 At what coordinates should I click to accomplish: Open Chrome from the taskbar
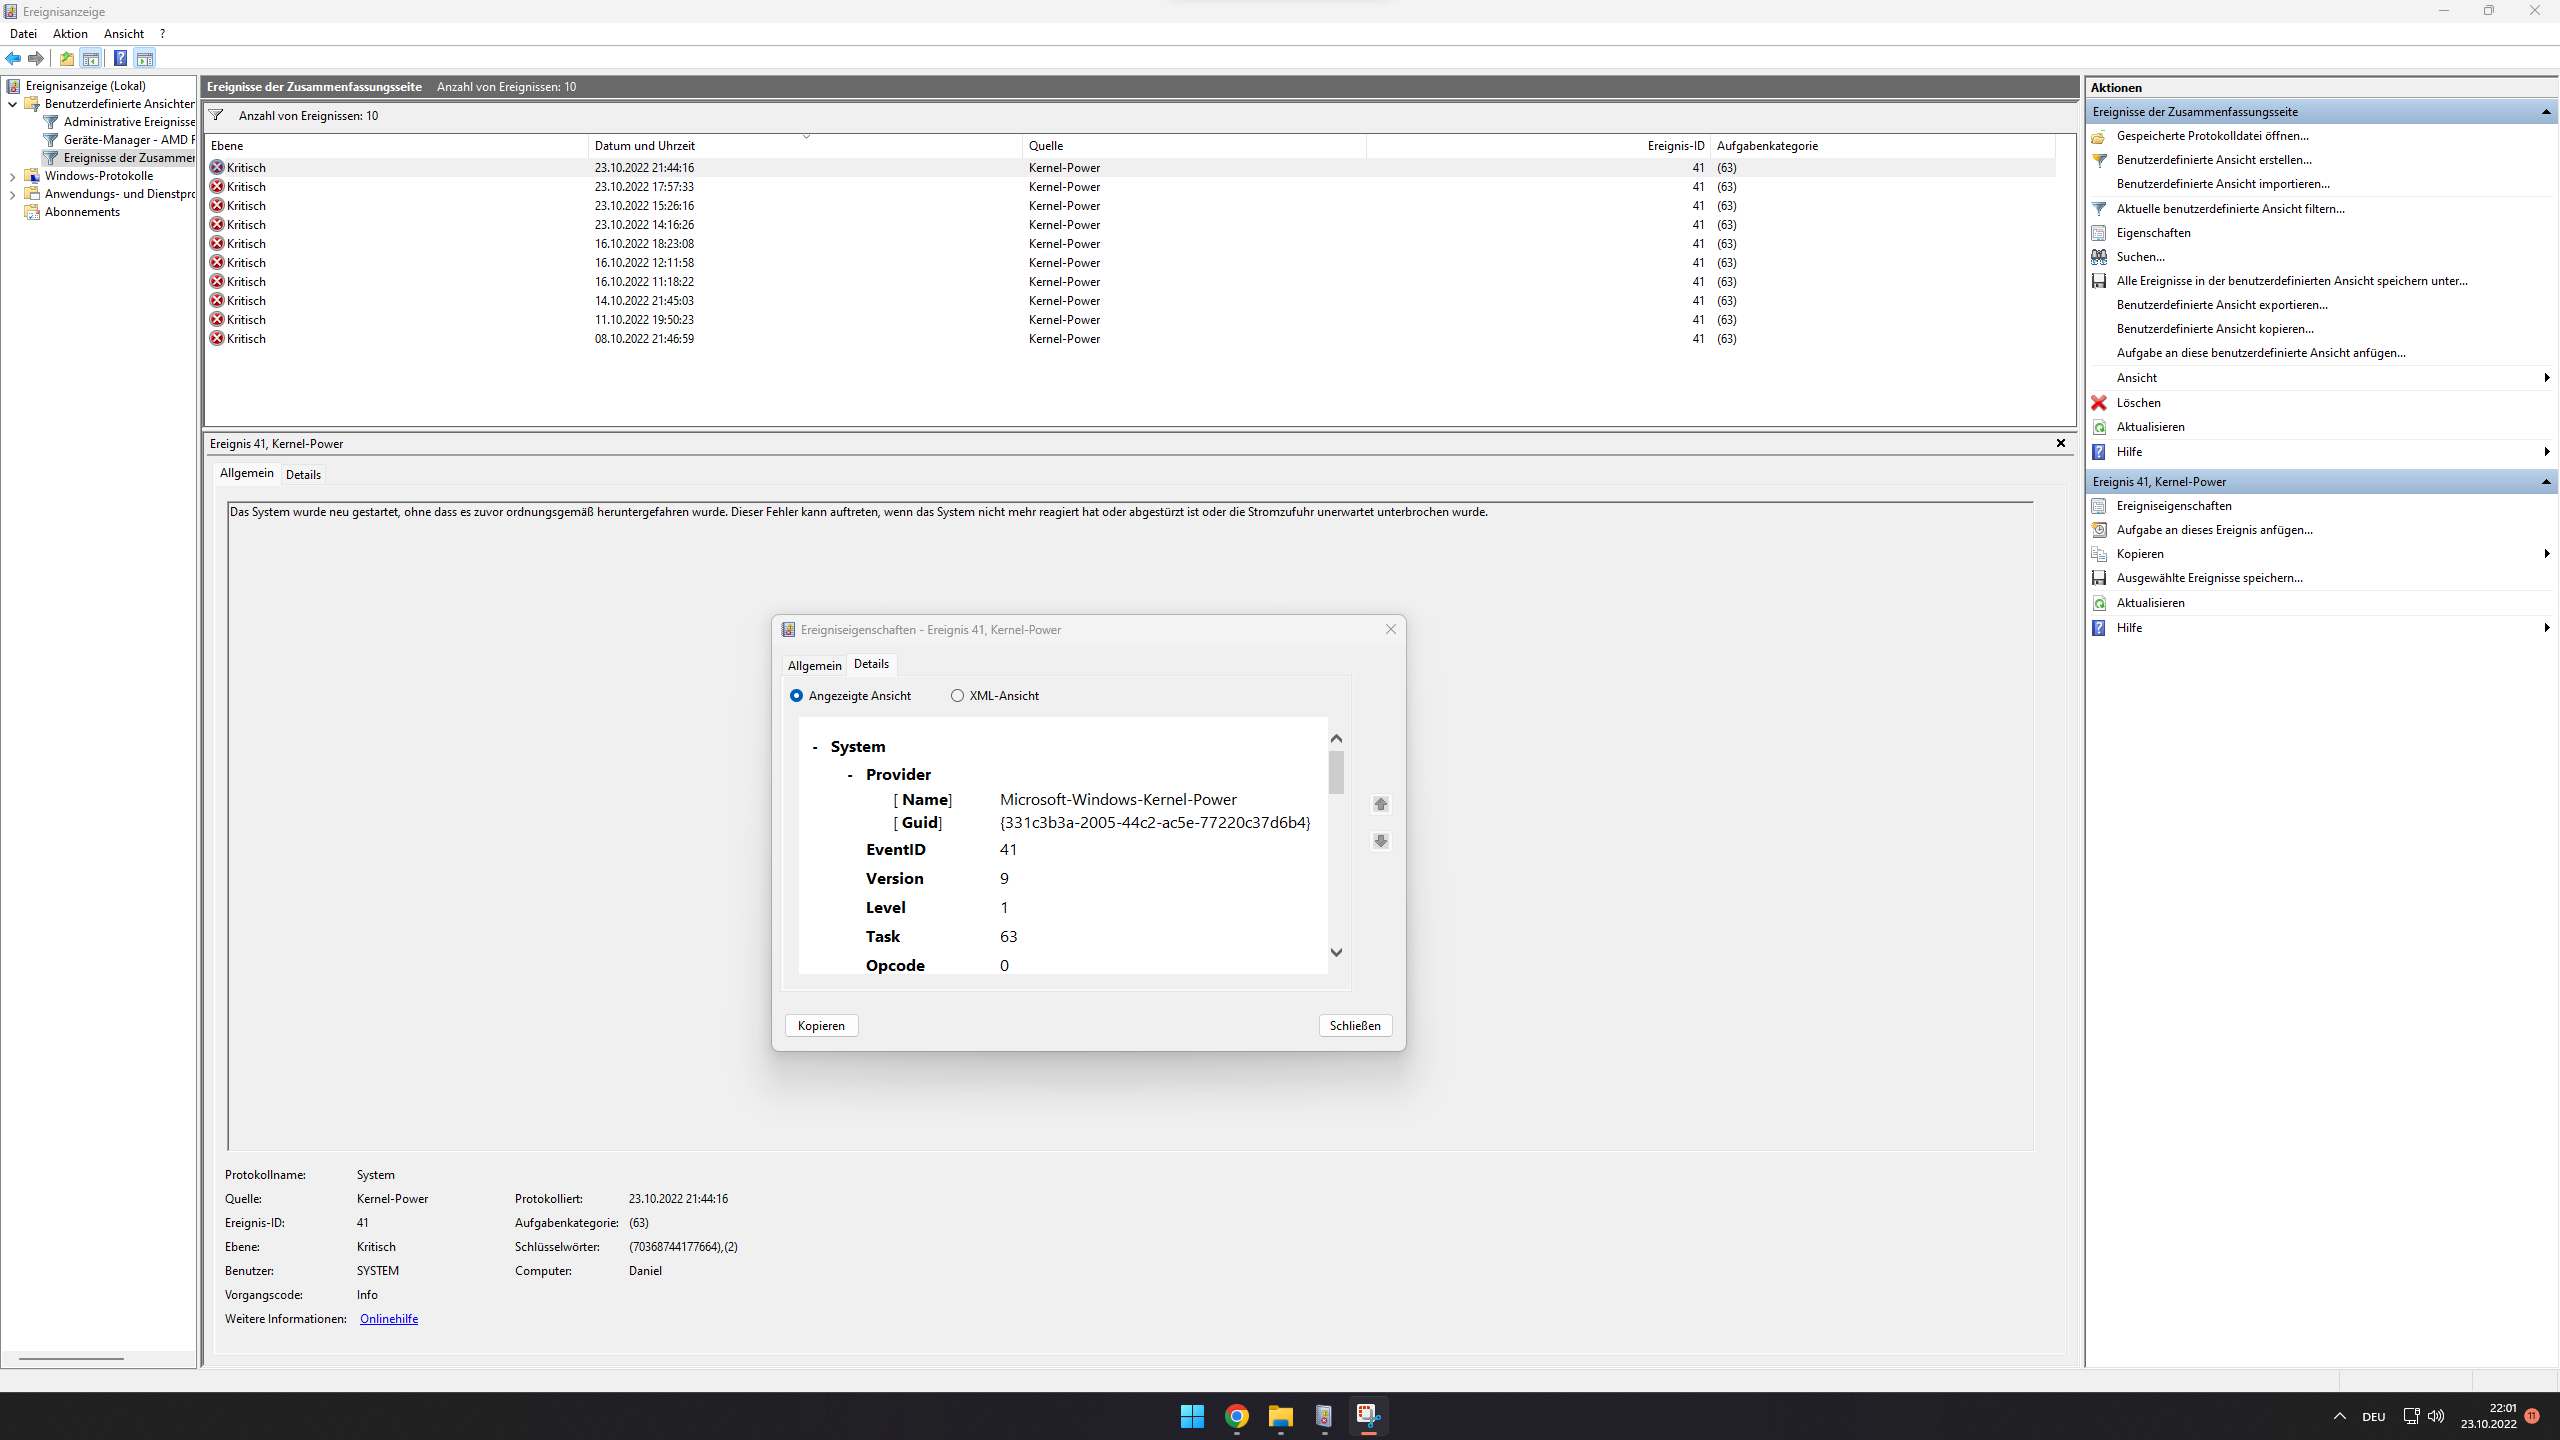(1236, 1416)
